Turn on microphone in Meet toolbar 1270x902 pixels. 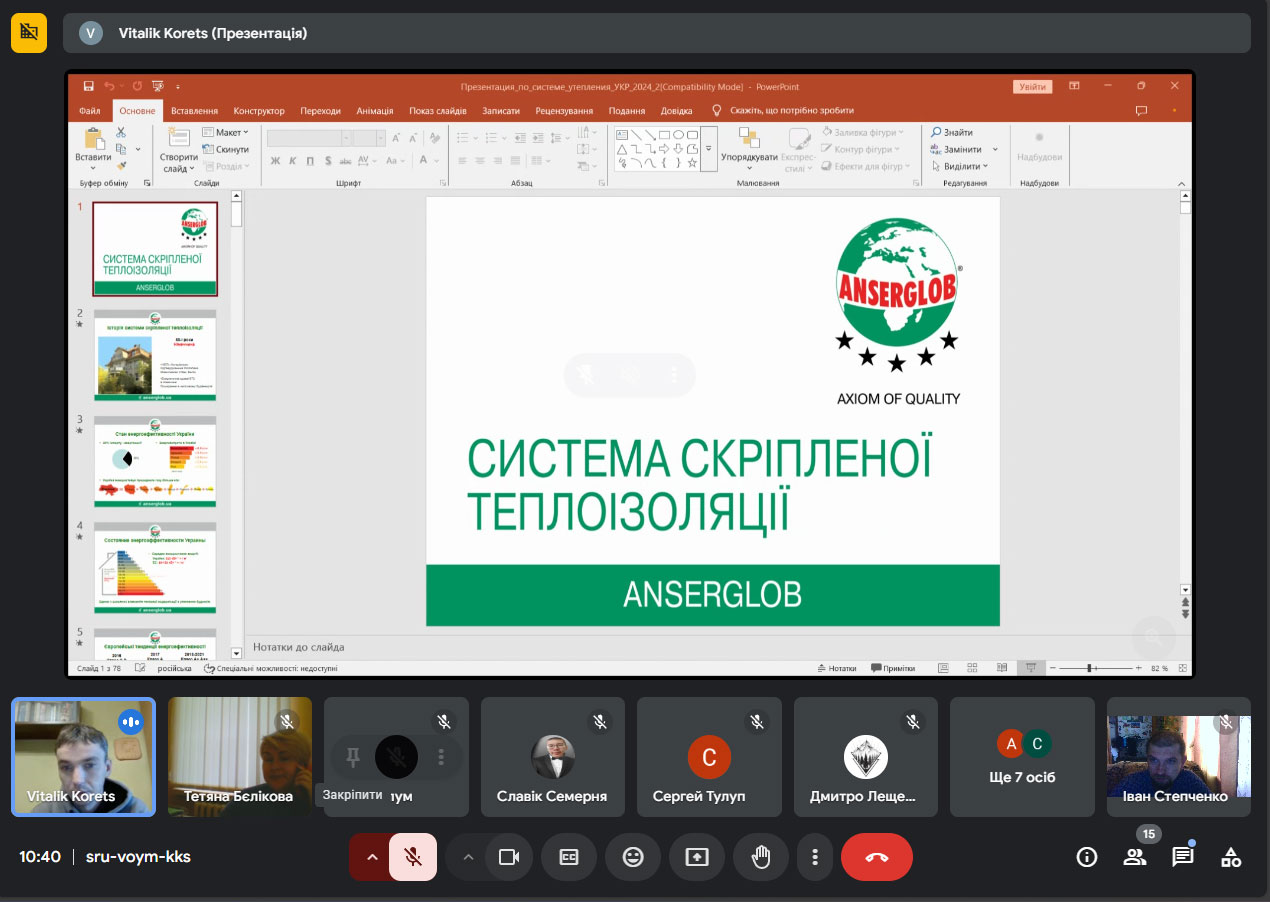(x=412, y=857)
